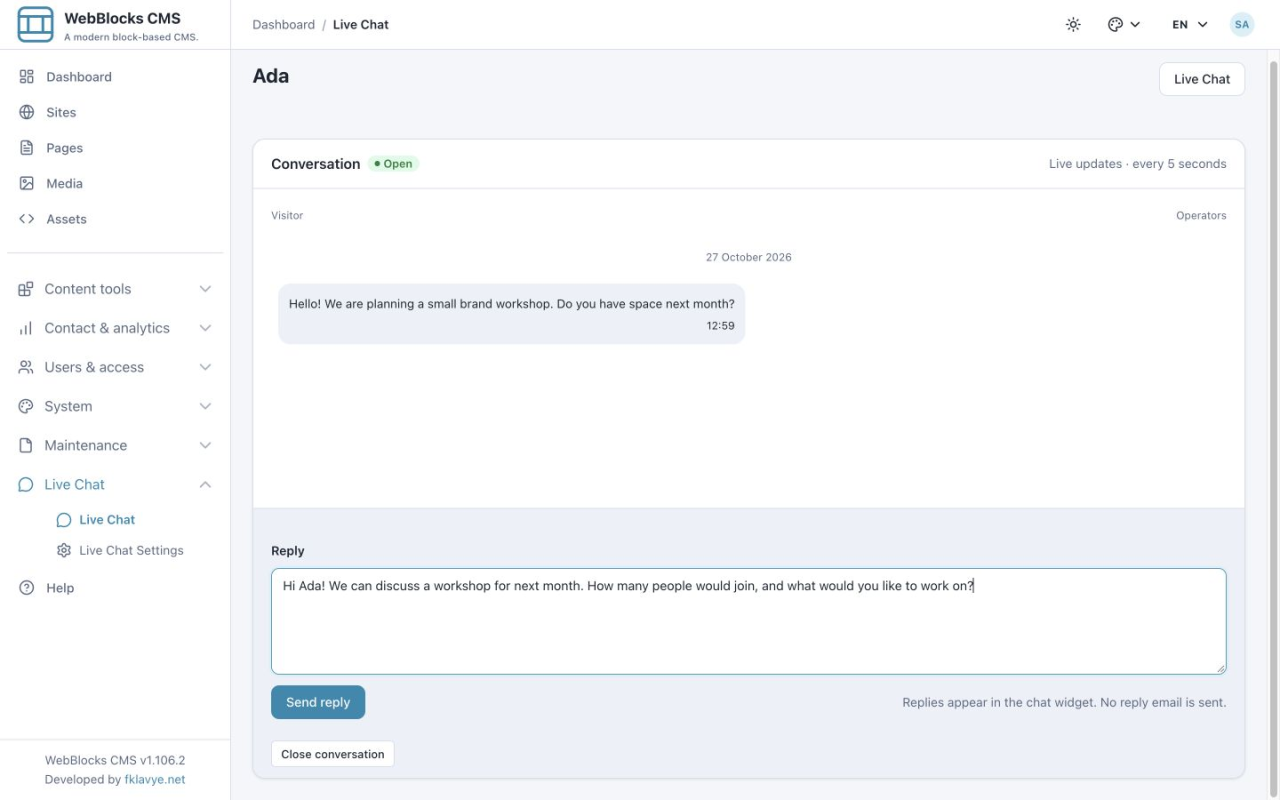
Task: Click the Contact & analytics bar-chart icon
Action: (x=26, y=328)
